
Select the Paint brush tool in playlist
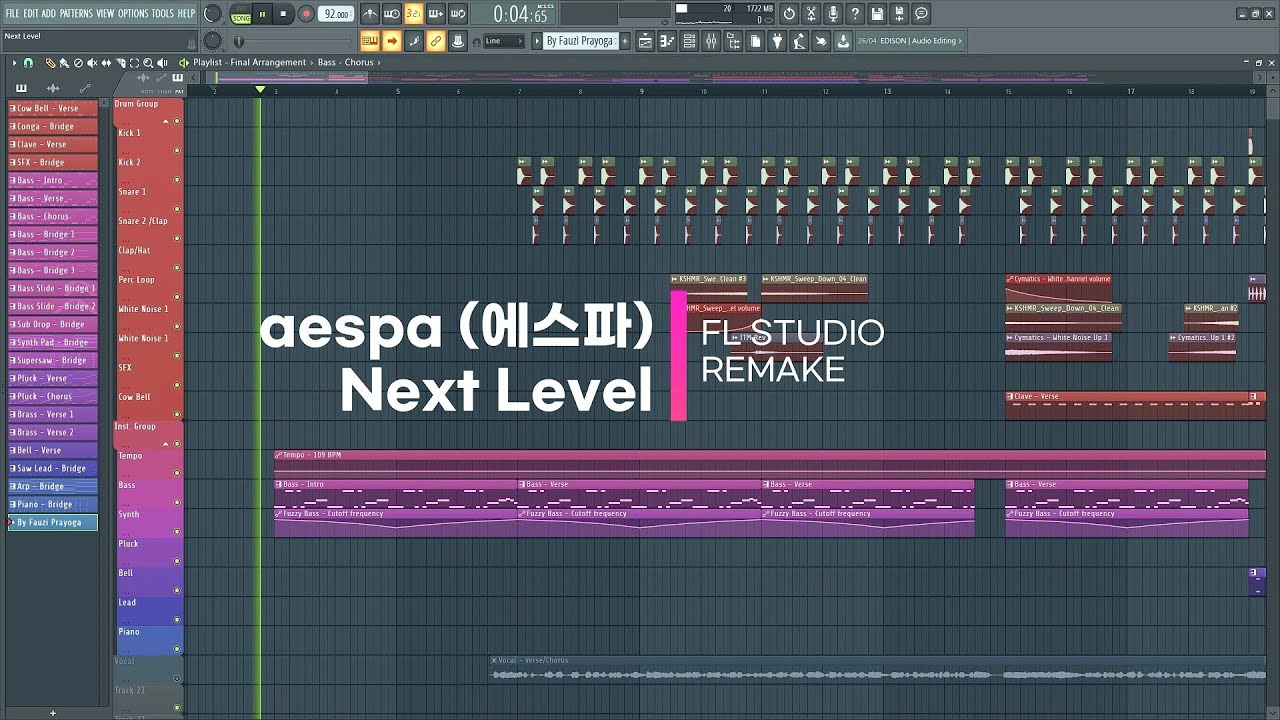point(64,63)
